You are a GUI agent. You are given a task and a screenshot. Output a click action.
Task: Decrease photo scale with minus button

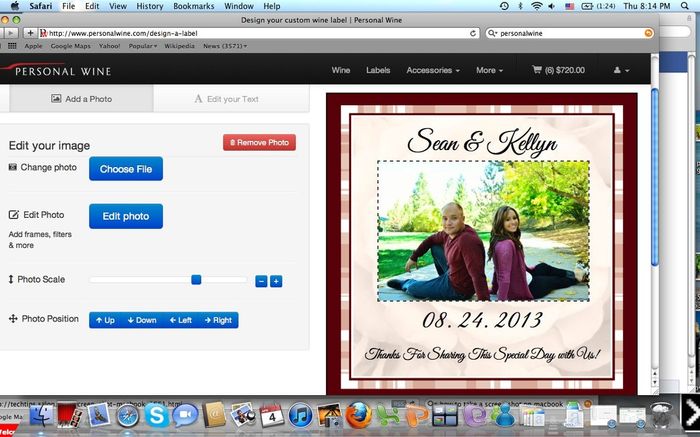tap(261, 282)
